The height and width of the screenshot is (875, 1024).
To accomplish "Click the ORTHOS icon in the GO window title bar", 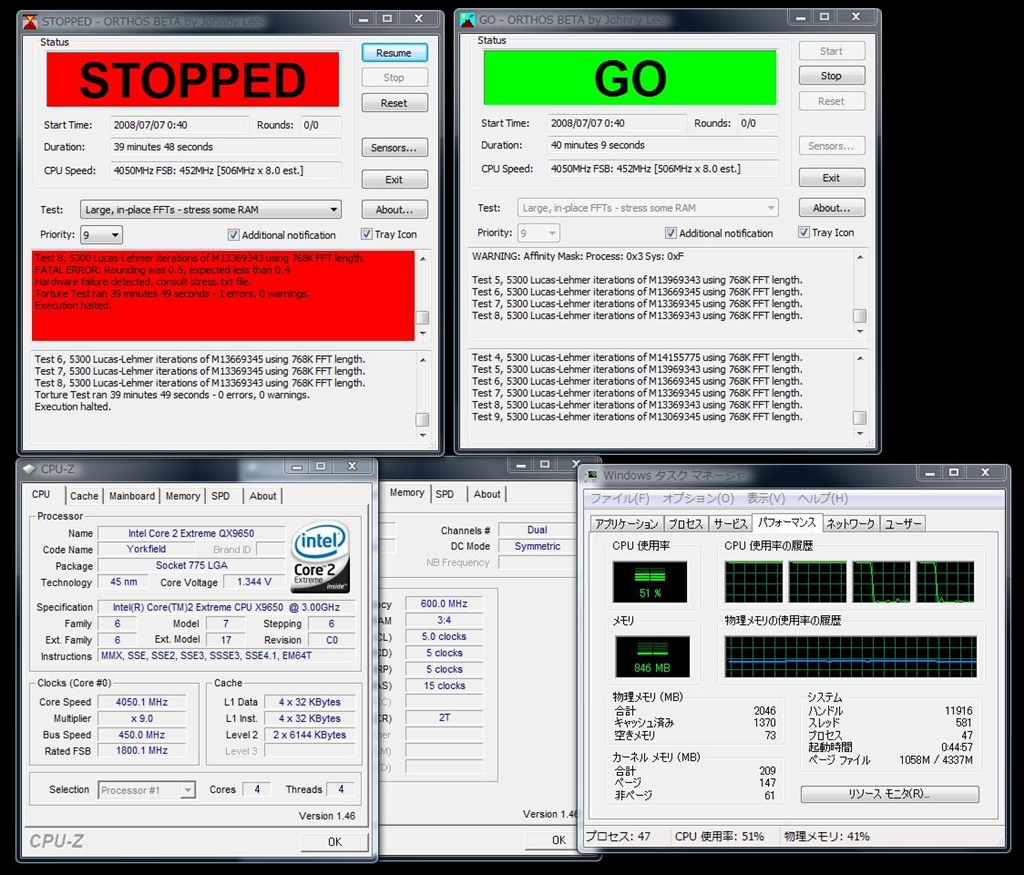I will (467, 20).
